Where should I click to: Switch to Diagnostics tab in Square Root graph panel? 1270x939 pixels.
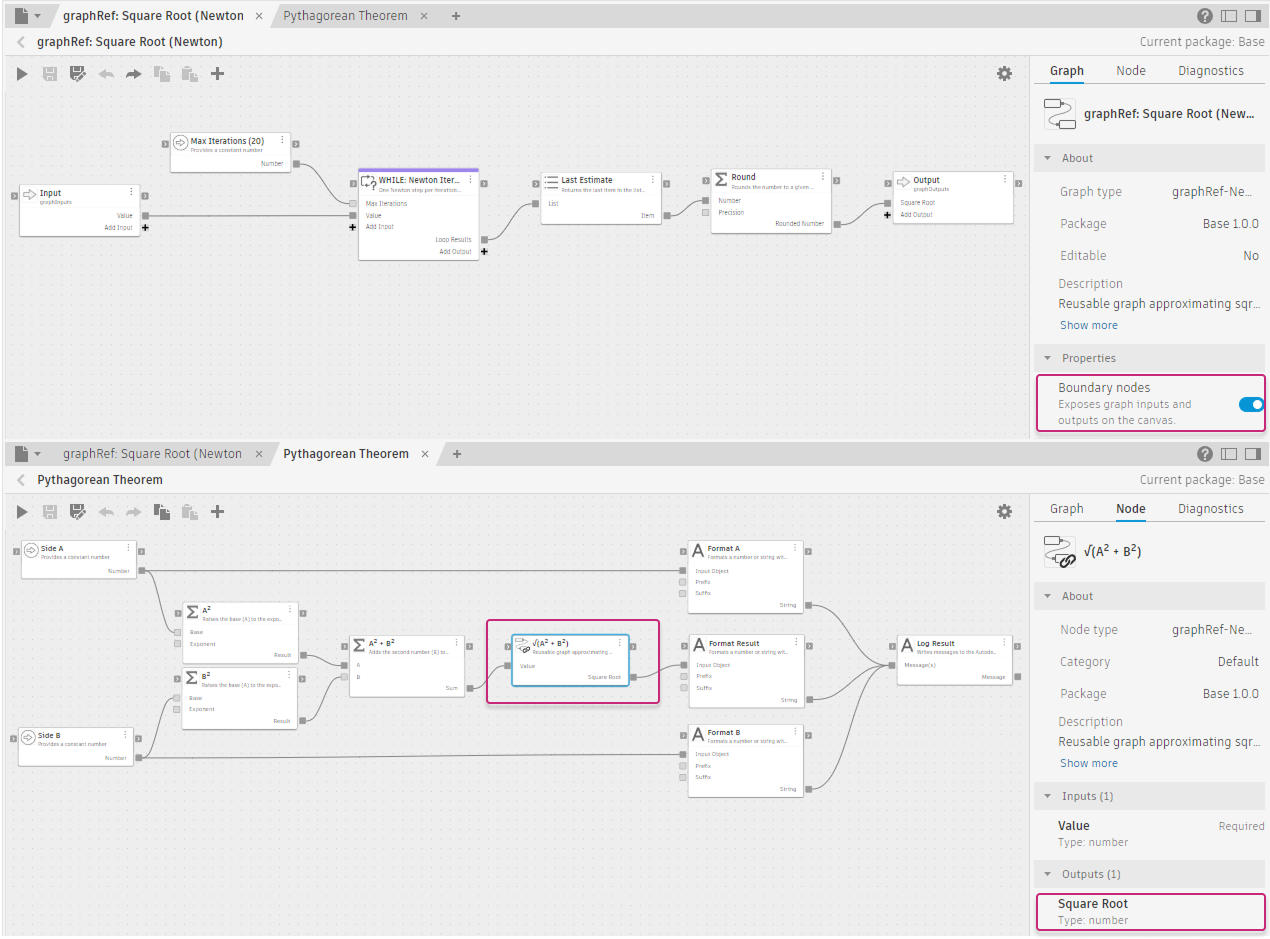pos(1211,71)
